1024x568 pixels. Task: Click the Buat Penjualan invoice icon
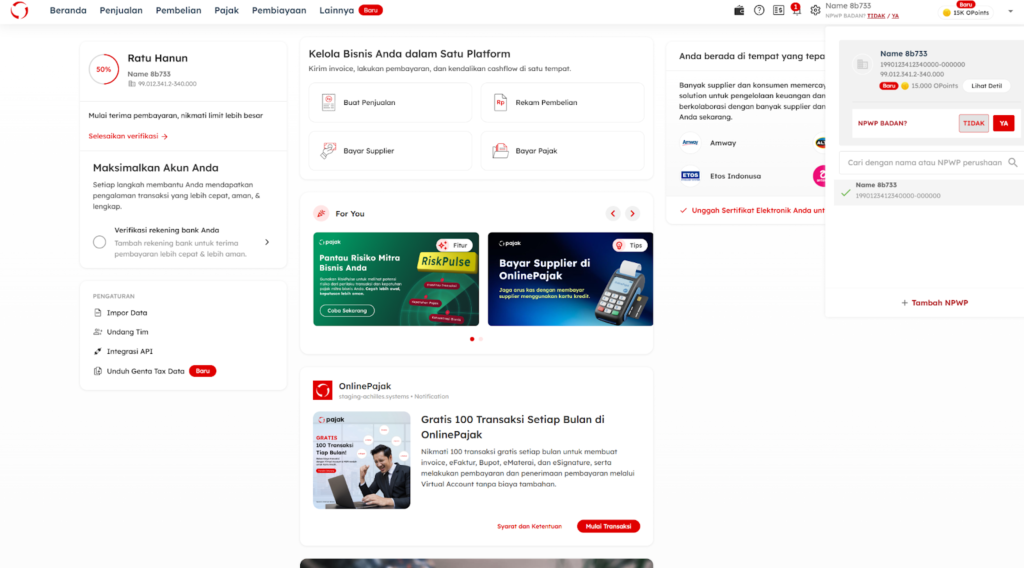[328, 102]
